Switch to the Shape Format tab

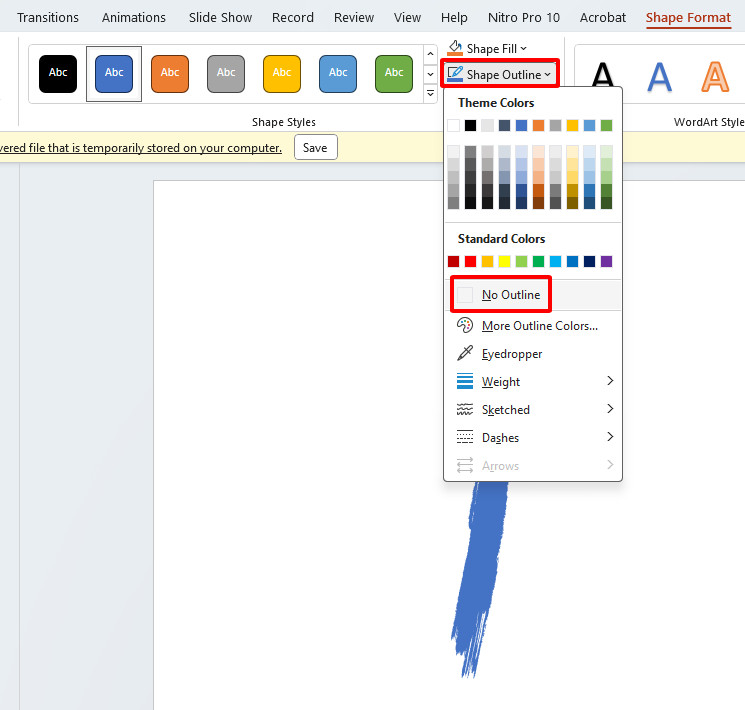[688, 18]
